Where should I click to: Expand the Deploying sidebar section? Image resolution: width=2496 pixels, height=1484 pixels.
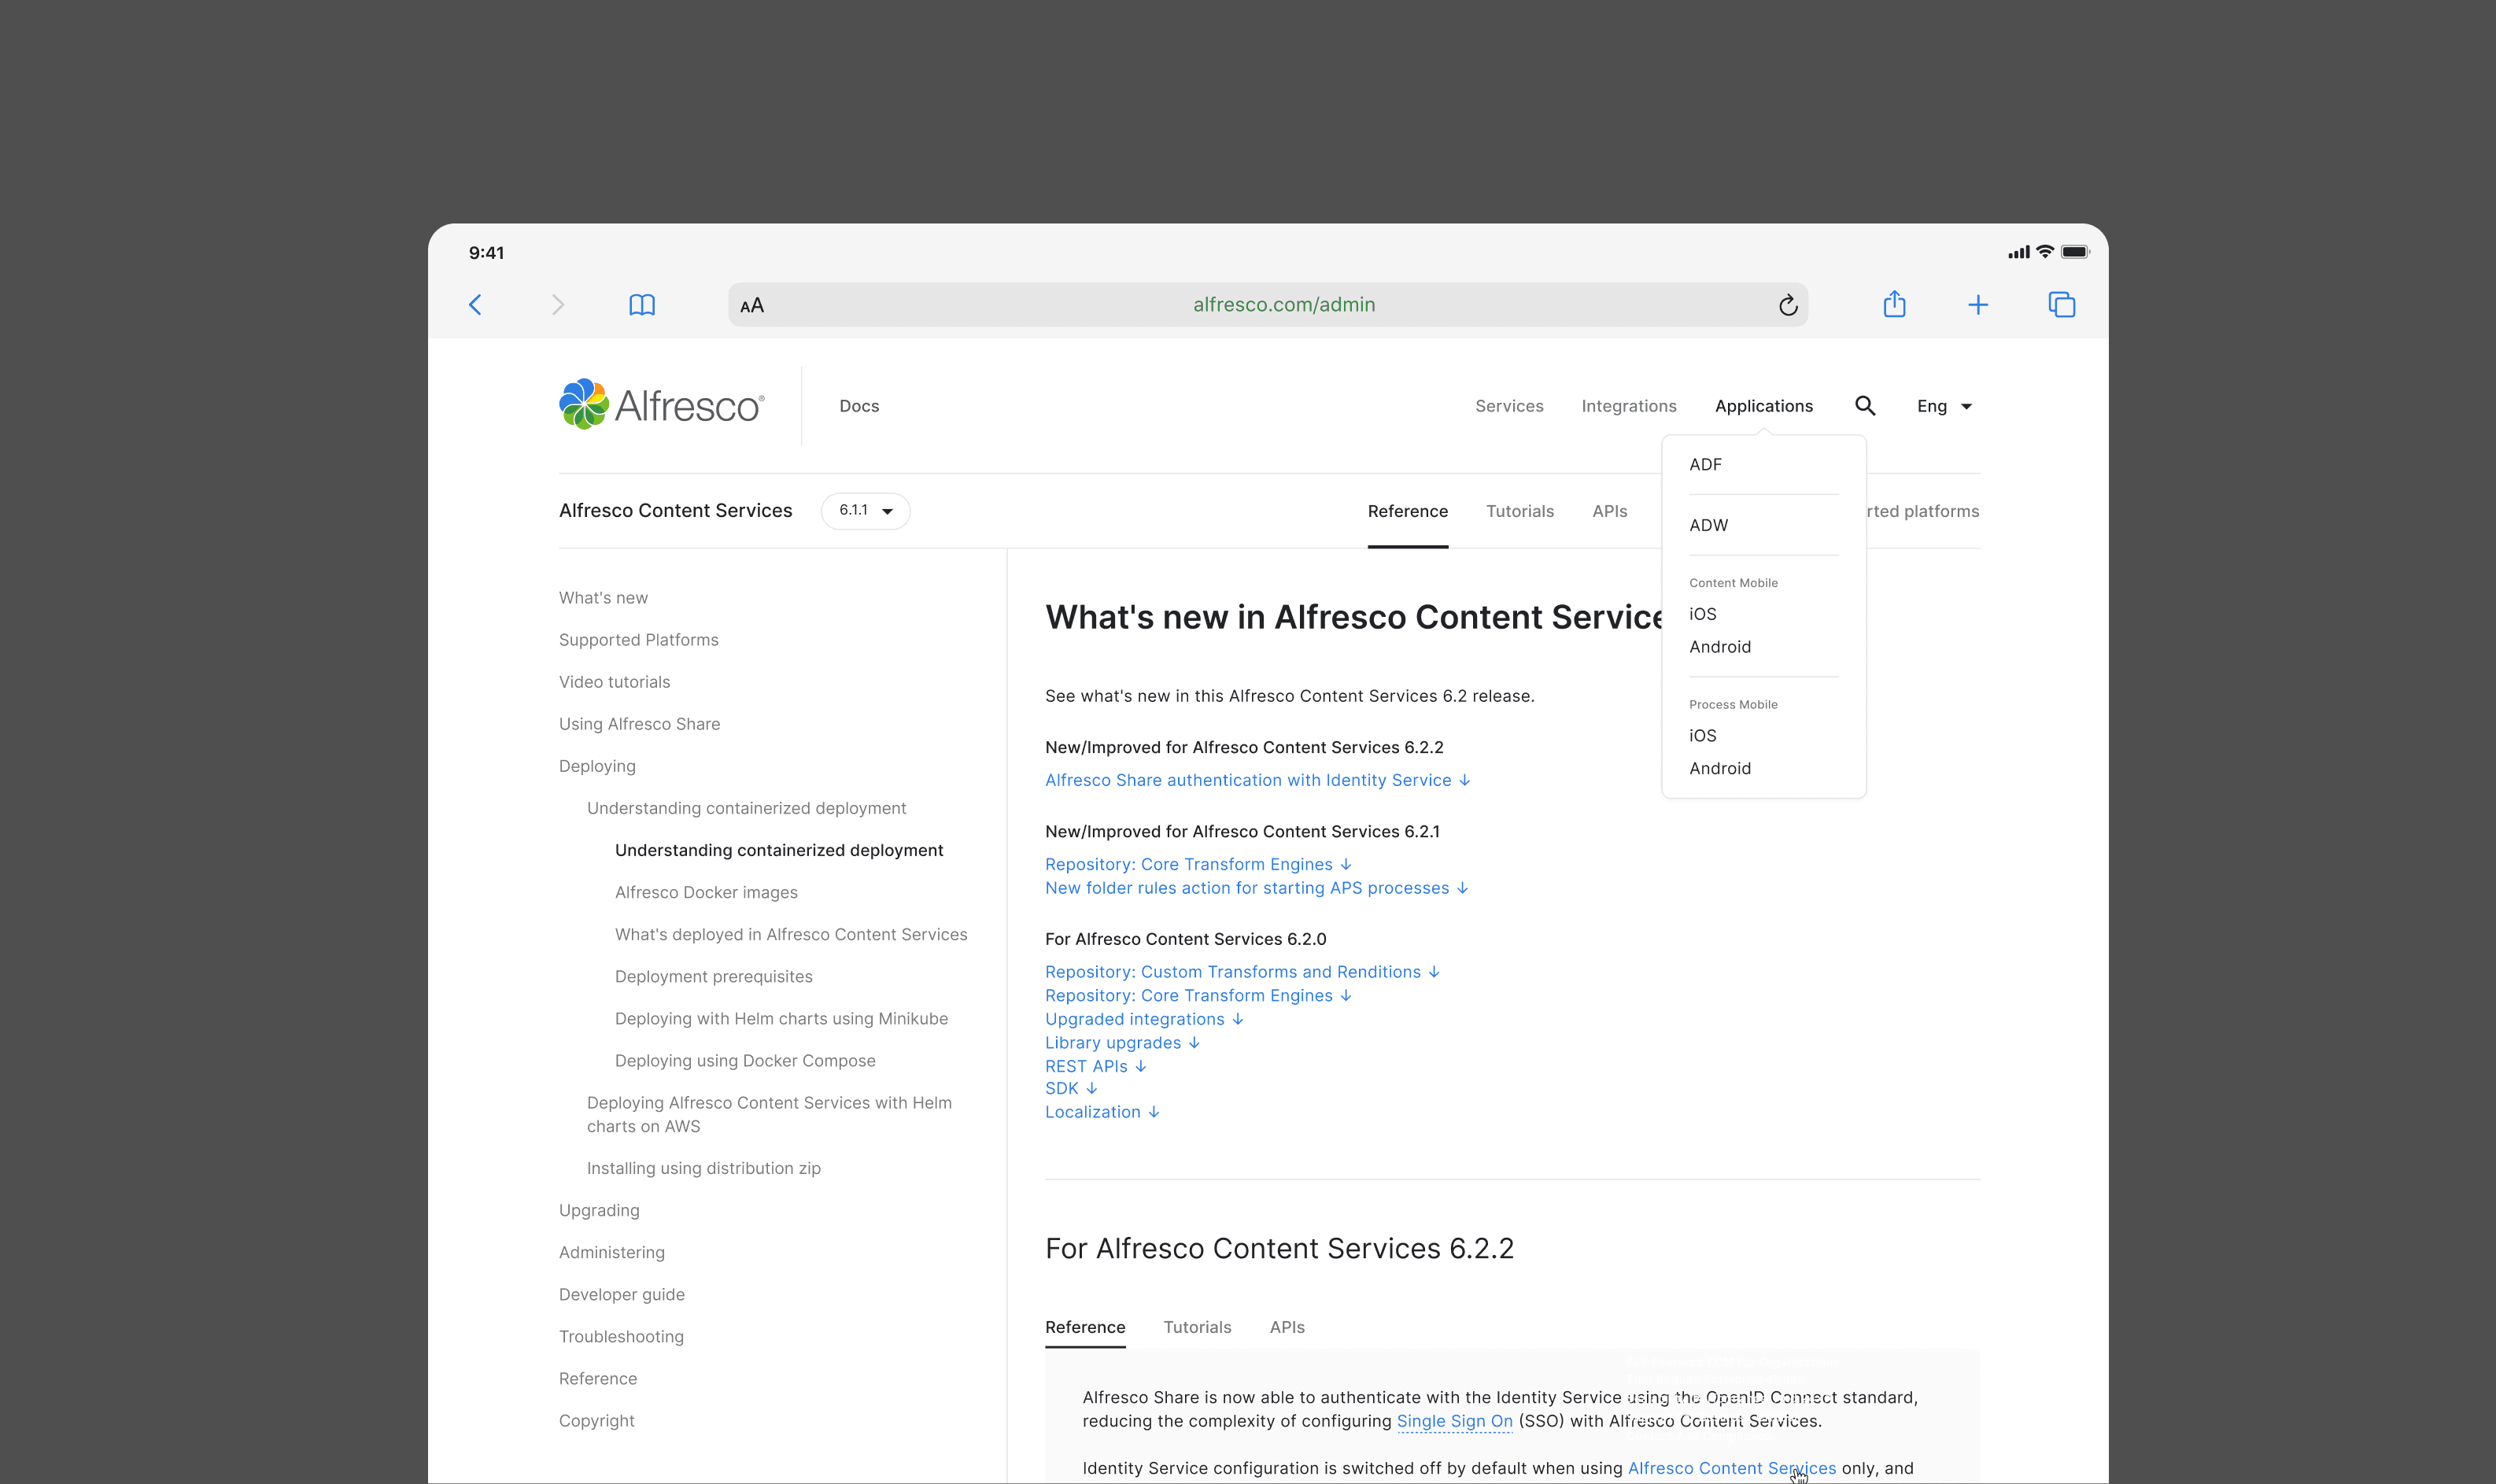(x=597, y=766)
